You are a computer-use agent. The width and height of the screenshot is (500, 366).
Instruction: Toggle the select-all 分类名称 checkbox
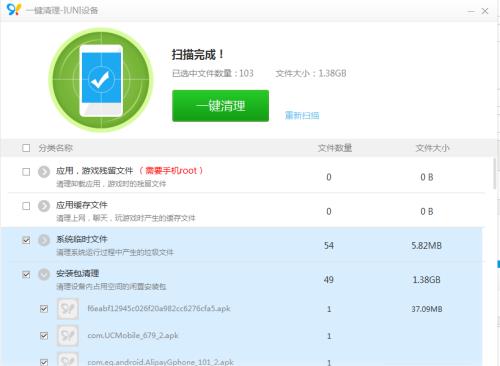(x=26, y=148)
